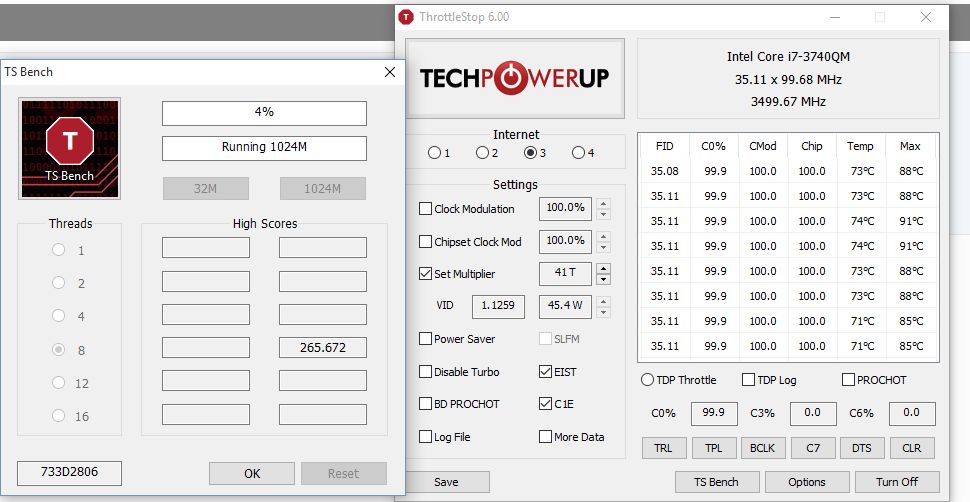Screen dimensions: 970x502
Task: Select Internet profile 2 radio button
Action: point(483,152)
